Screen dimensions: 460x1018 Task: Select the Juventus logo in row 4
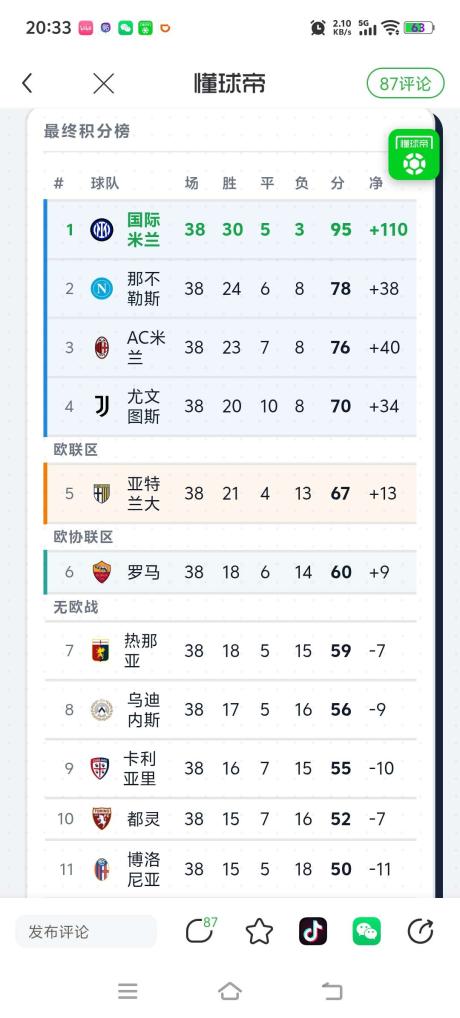(102, 406)
